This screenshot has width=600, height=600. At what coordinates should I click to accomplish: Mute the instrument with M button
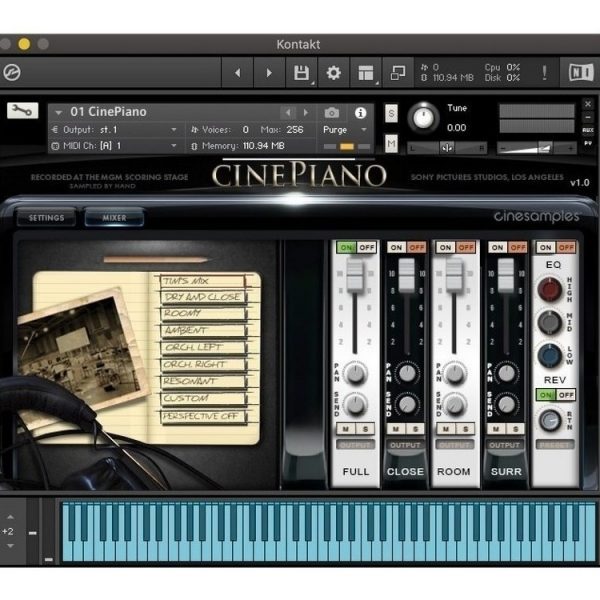click(391, 143)
